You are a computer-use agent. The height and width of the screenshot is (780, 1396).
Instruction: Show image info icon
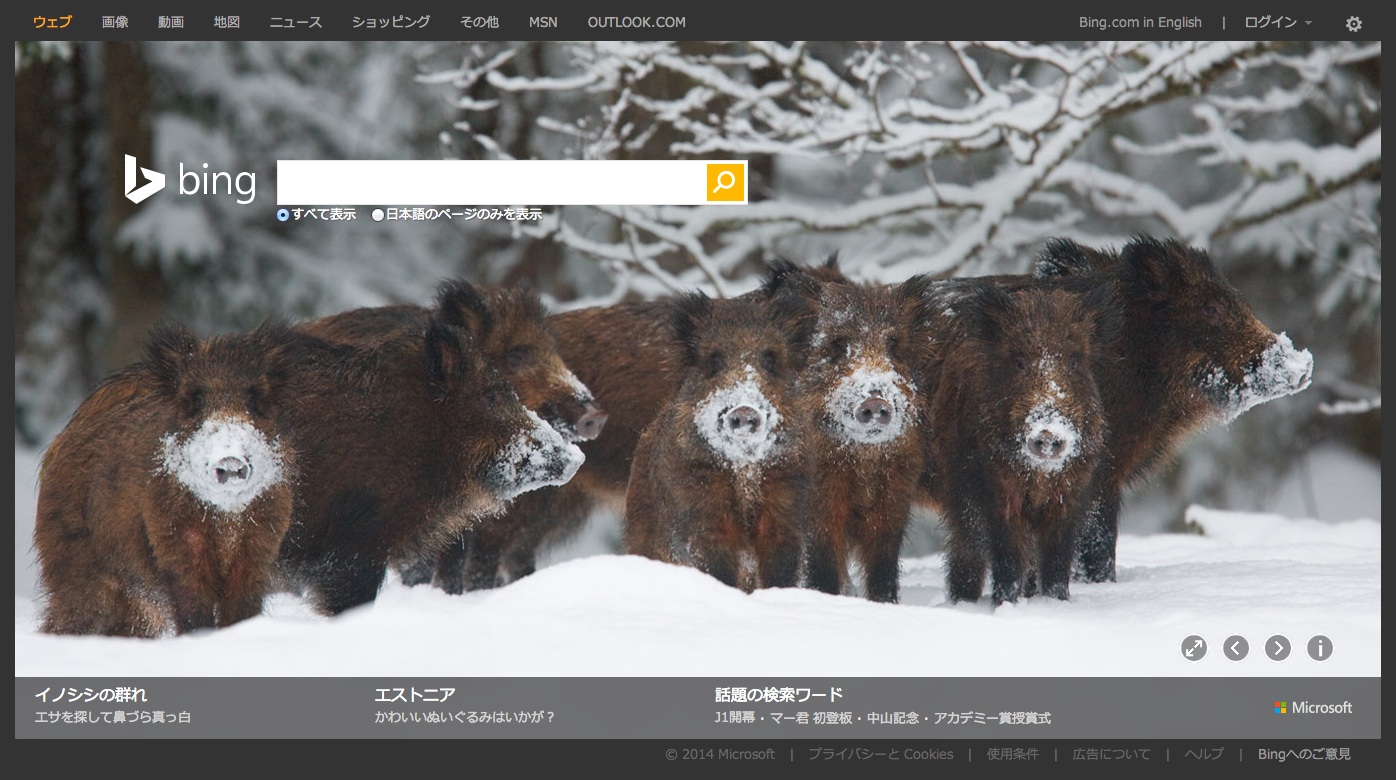pos(1320,648)
